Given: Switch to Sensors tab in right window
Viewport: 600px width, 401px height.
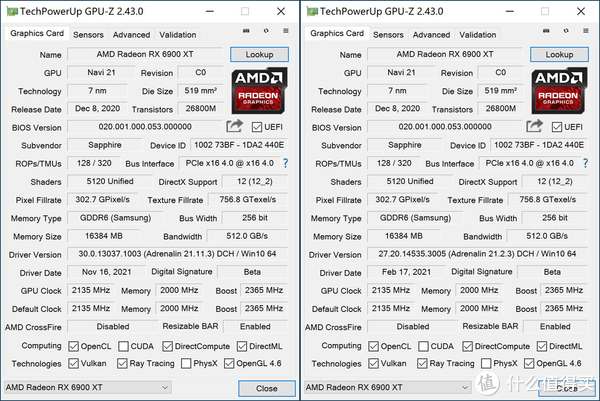Looking at the screenshot, I should click(388, 35).
